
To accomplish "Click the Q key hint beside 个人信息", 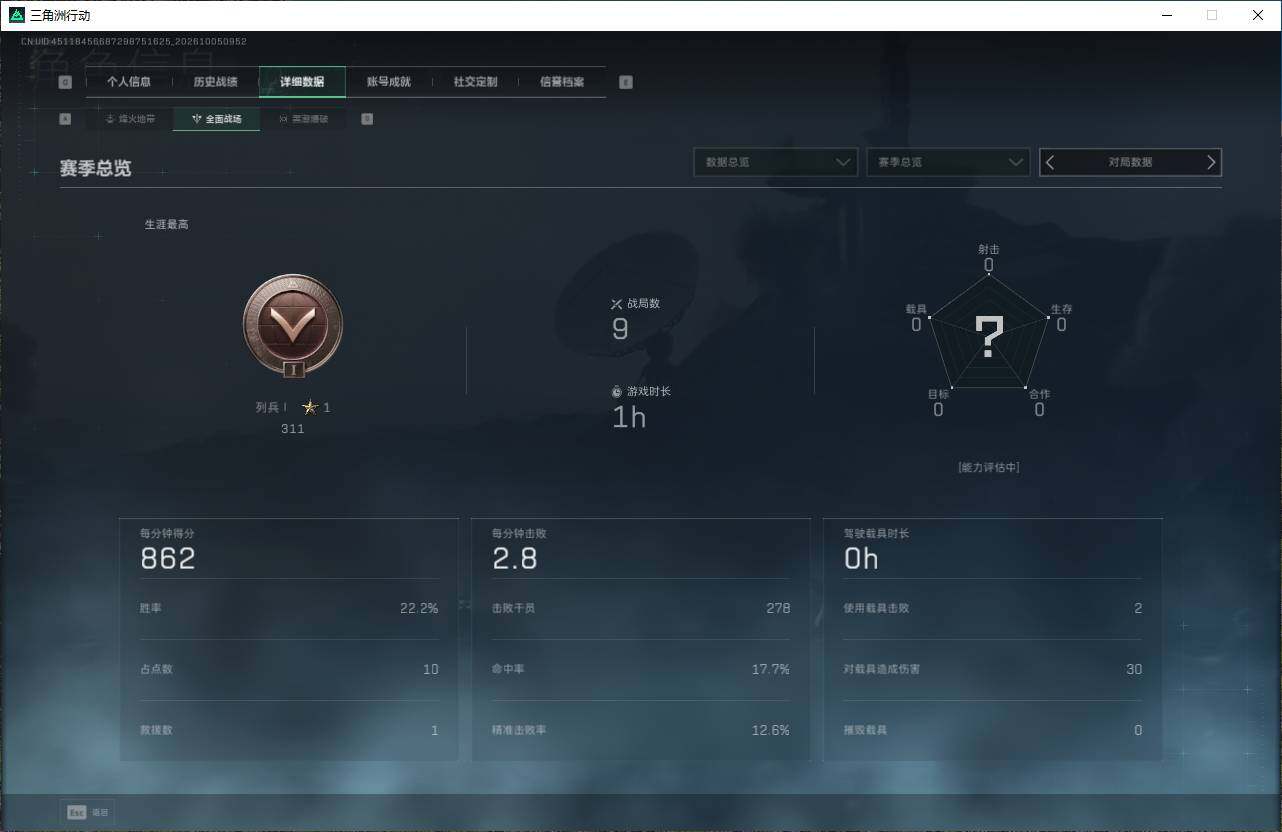I will [x=65, y=82].
